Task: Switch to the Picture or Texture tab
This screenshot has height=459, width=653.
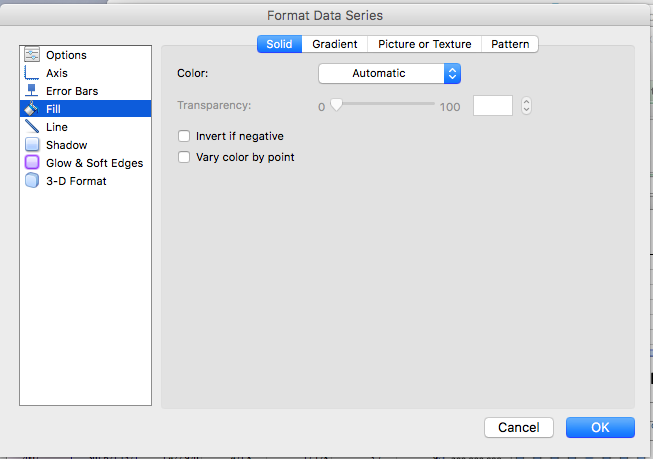Action: click(424, 44)
